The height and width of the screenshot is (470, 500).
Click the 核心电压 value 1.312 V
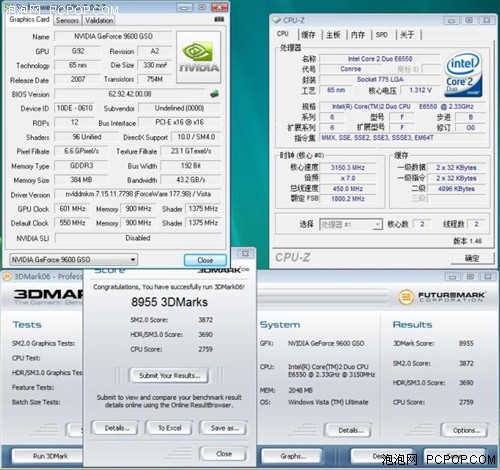(x=420, y=90)
